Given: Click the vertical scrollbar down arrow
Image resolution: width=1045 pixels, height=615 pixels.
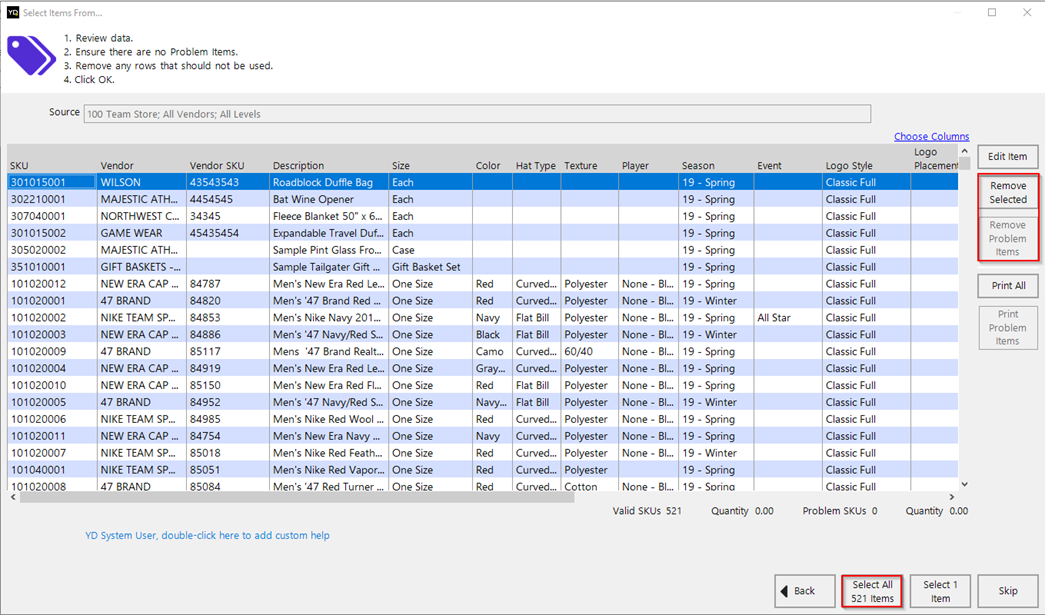Looking at the screenshot, I should [964, 484].
